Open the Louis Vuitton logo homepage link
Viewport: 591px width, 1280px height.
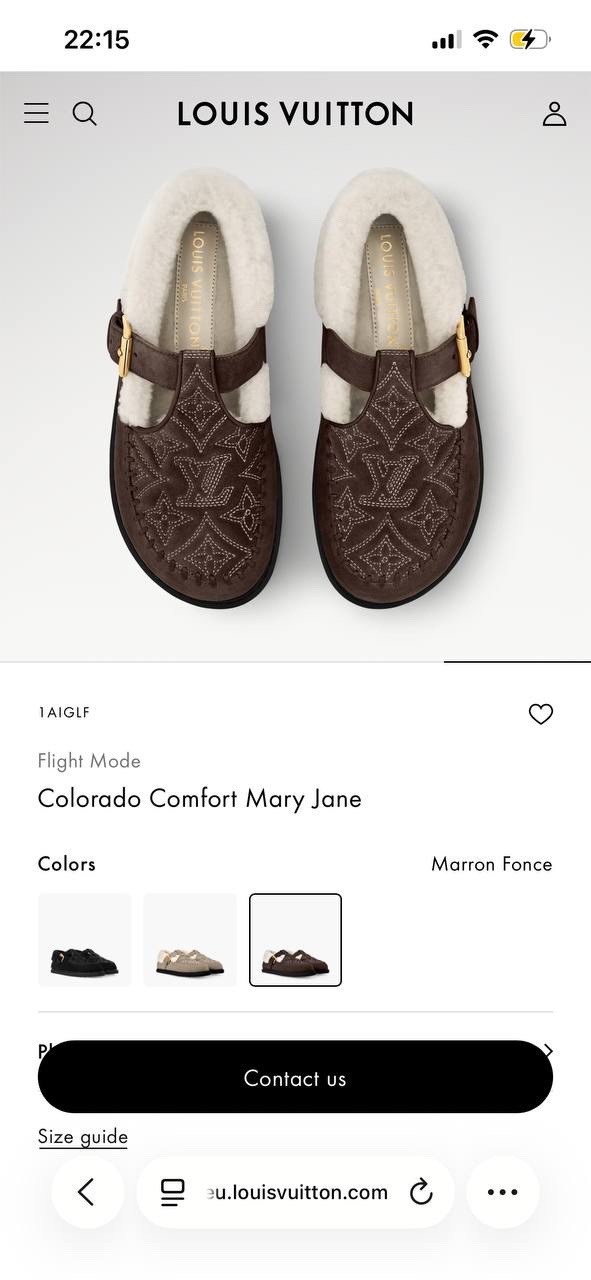(x=295, y=113)
